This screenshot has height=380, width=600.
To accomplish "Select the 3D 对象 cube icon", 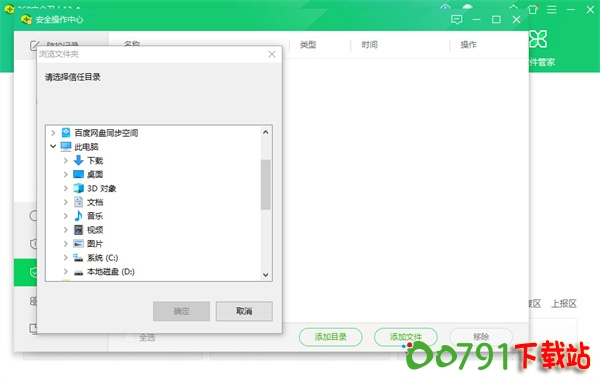I will [78, 188].
